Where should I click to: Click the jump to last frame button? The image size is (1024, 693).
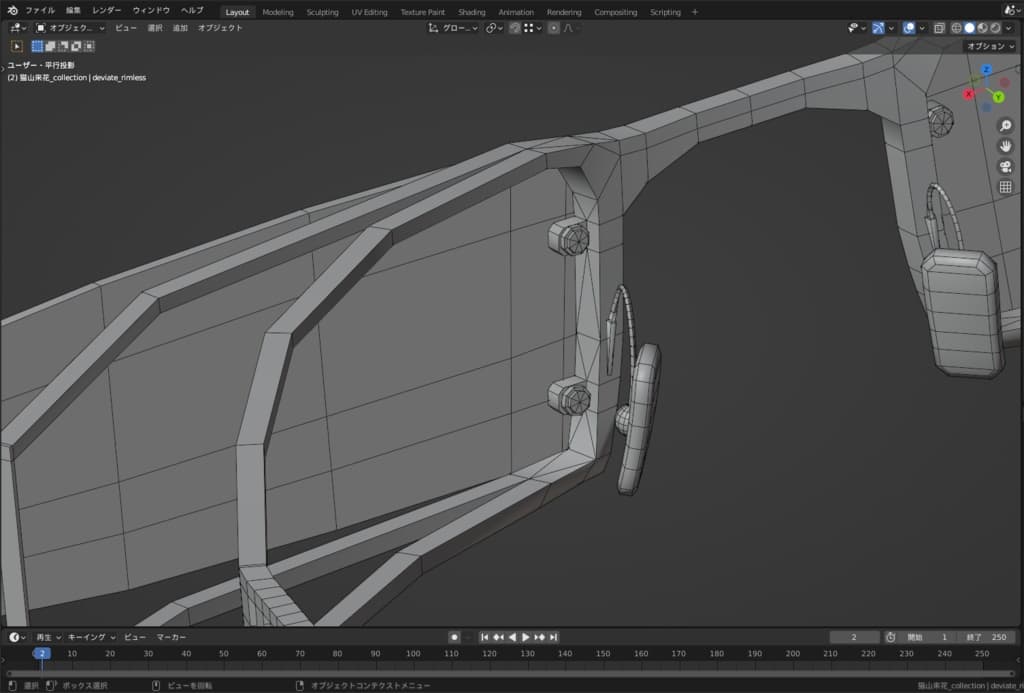click(553, 637)
